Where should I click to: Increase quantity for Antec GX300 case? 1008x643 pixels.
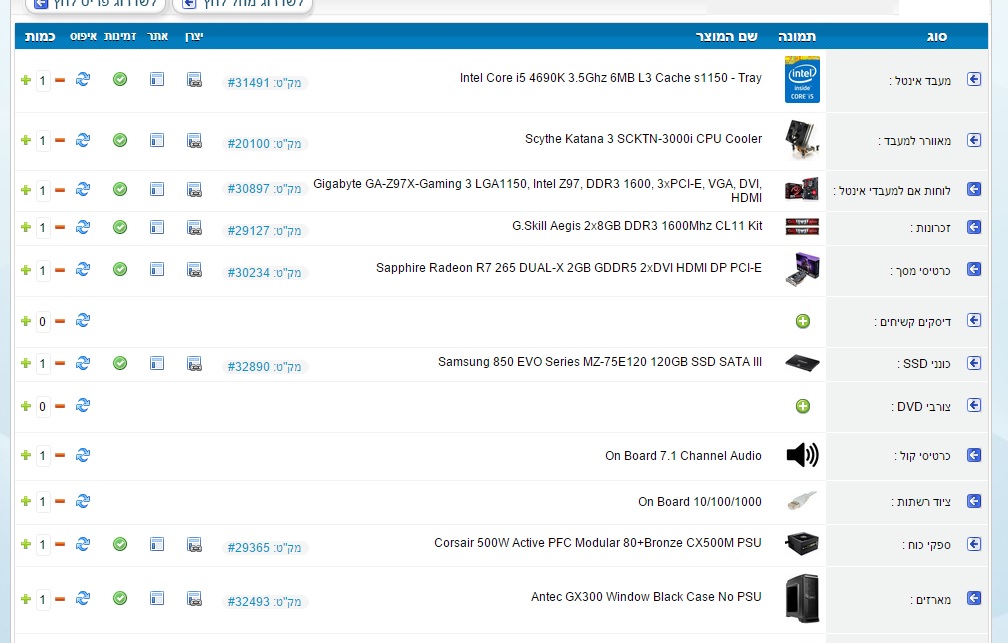[x=26, y=599]
